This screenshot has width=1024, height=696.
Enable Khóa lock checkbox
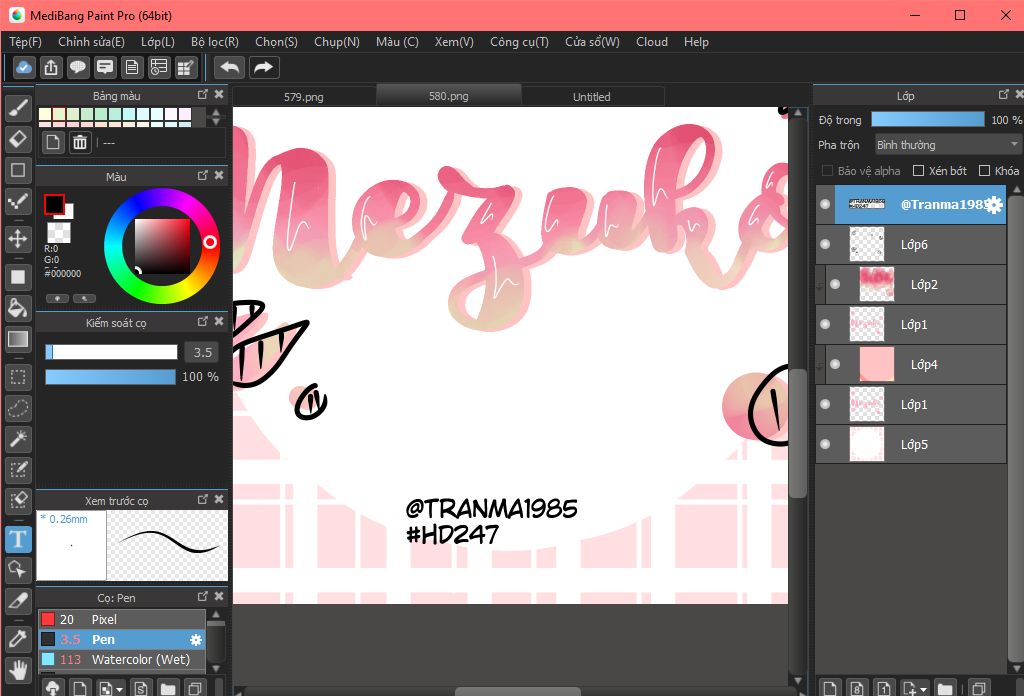(x=984, y=170)
